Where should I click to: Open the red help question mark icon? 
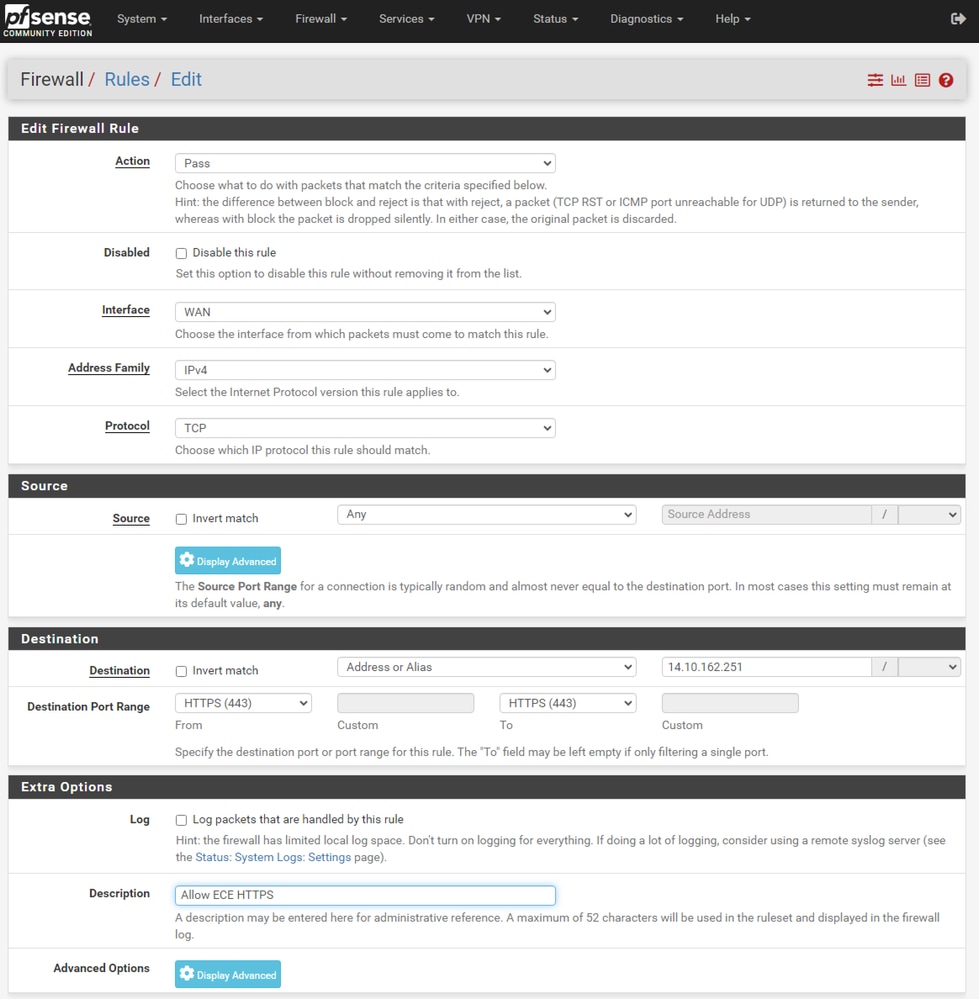click(946, 80)
